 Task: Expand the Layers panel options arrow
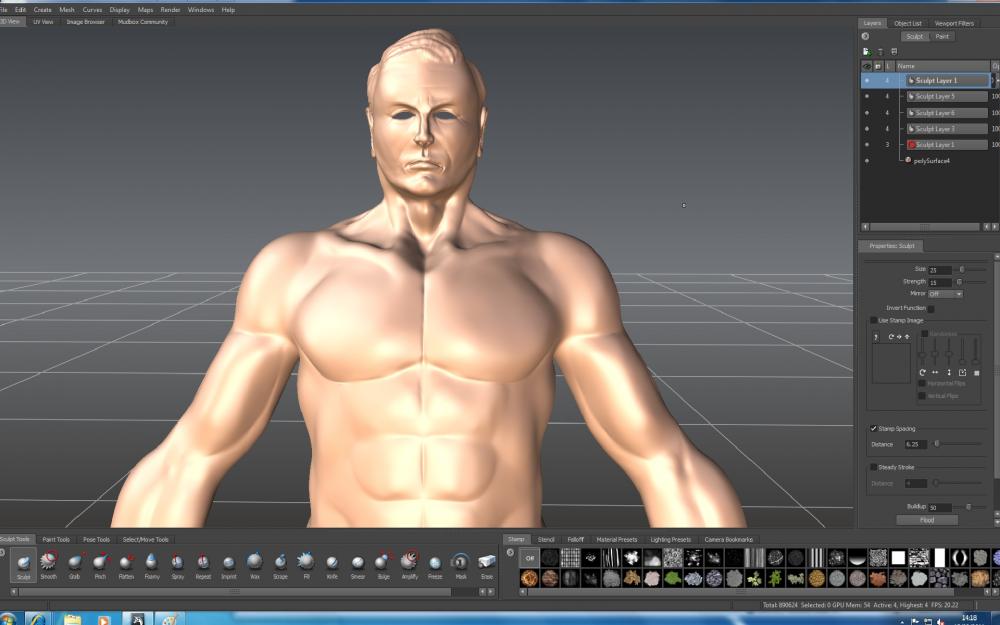pyautogui.click(x=865, y=36)
